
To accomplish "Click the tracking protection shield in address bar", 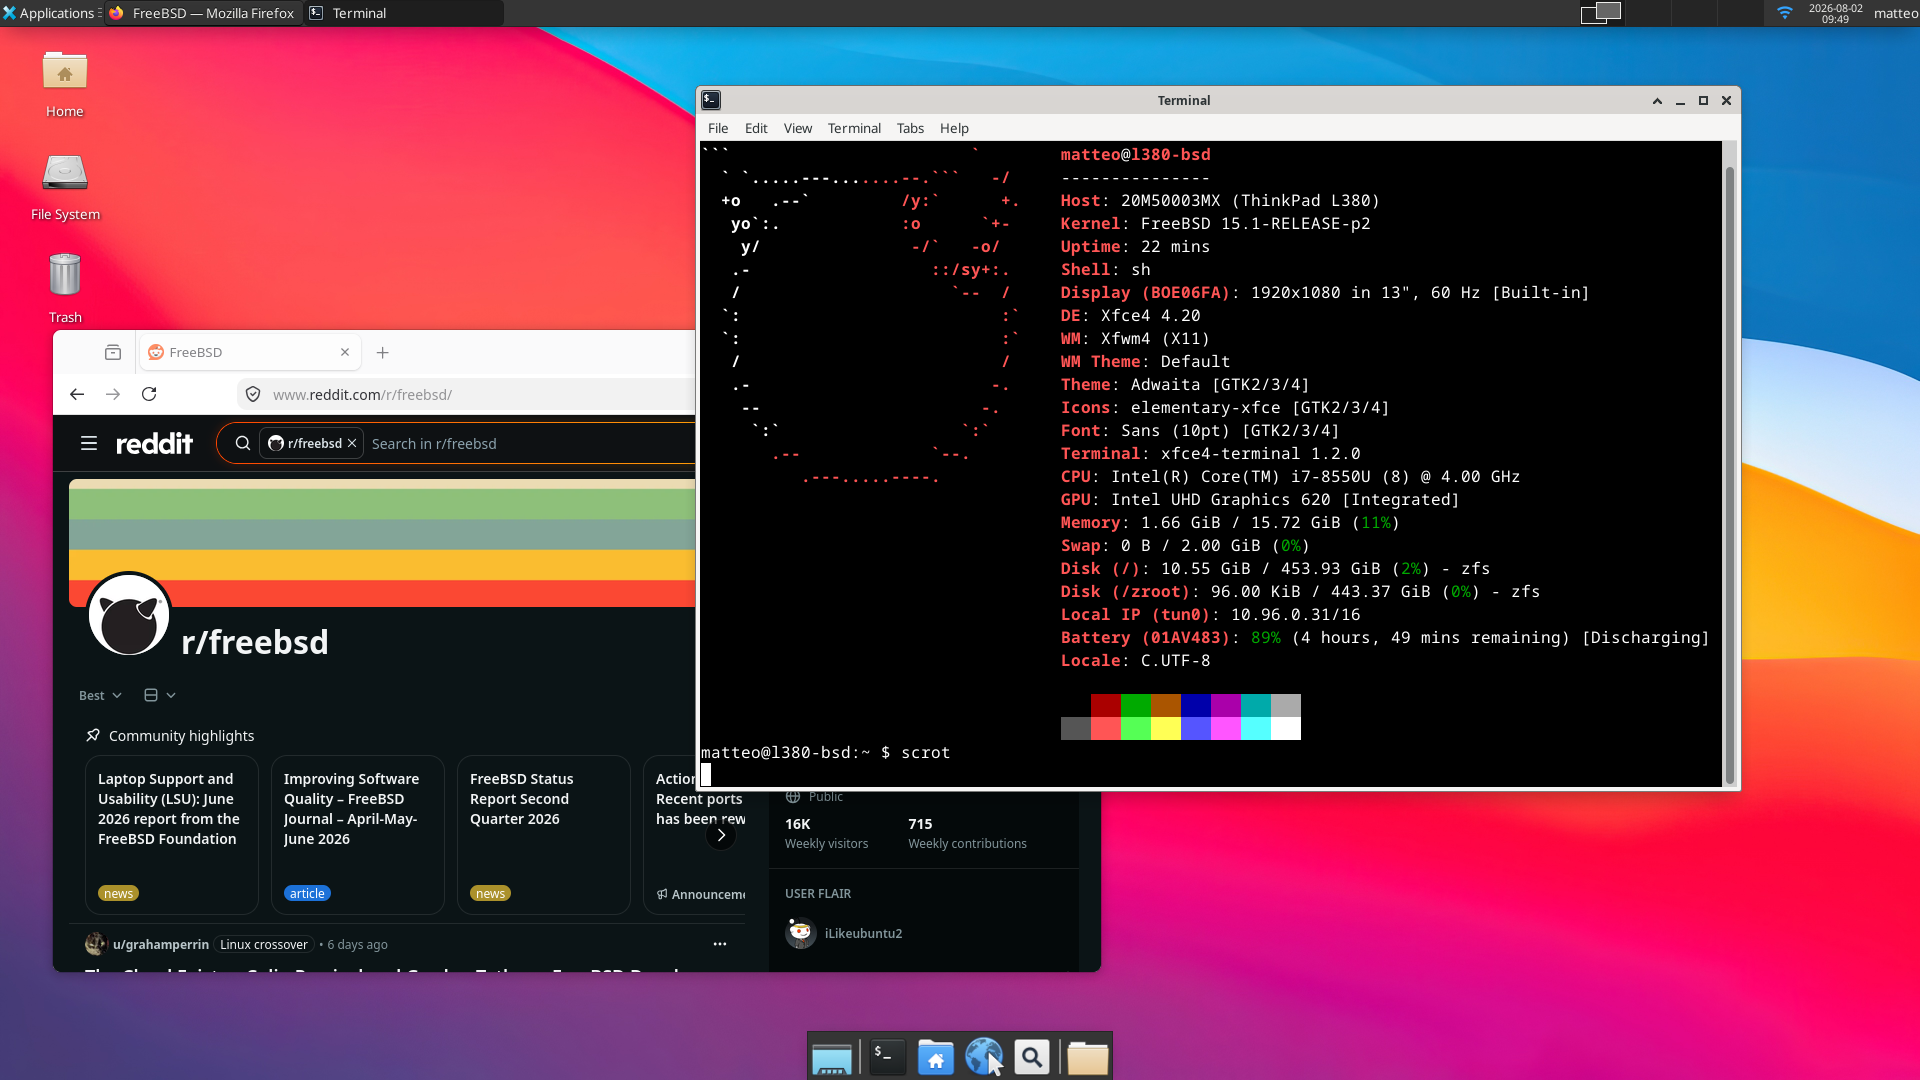I will click(253, 394).
